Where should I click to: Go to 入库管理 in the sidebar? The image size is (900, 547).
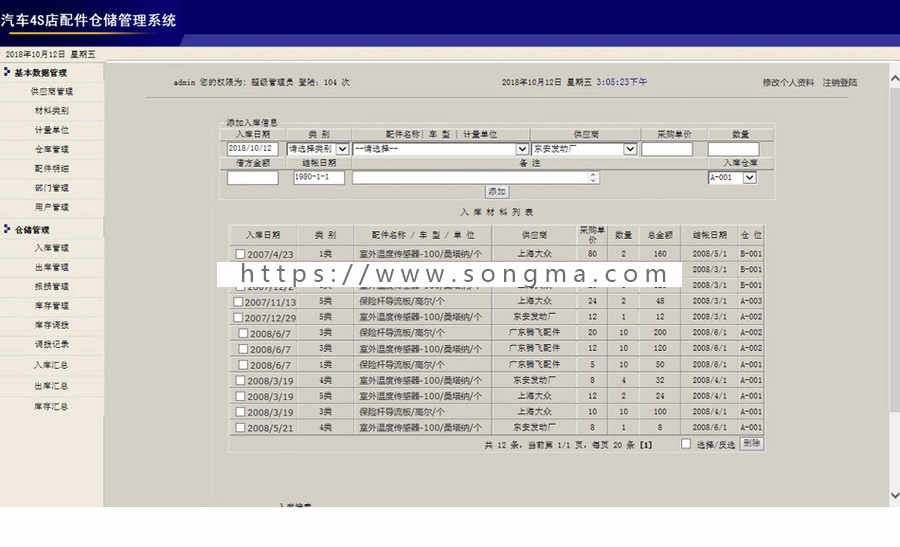[52, 247]
